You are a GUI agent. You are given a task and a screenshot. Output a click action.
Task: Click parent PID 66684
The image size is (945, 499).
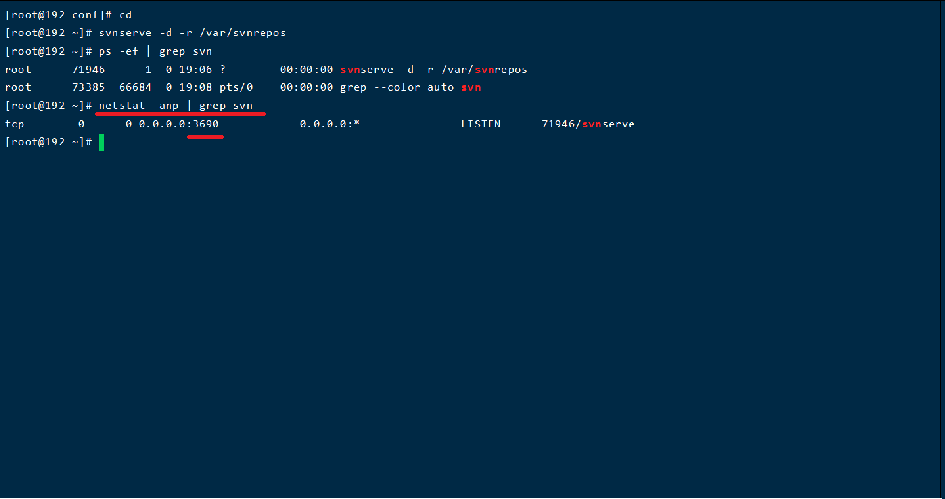point(136,87)
